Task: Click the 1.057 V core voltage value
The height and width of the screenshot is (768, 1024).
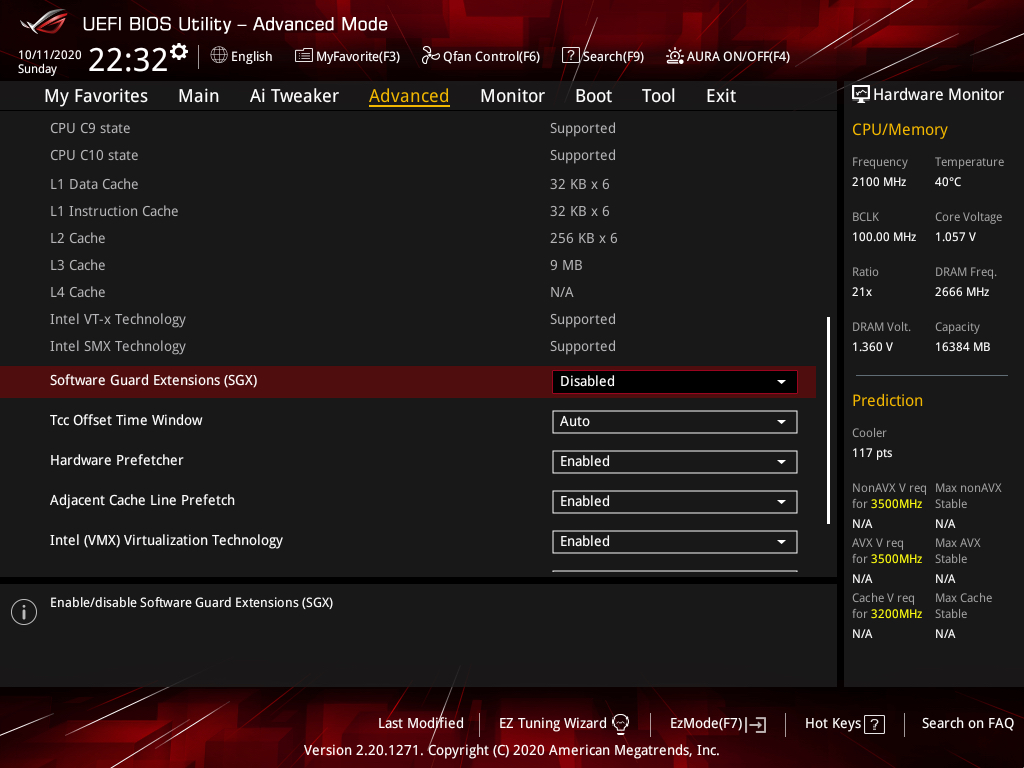Action: 955,236
